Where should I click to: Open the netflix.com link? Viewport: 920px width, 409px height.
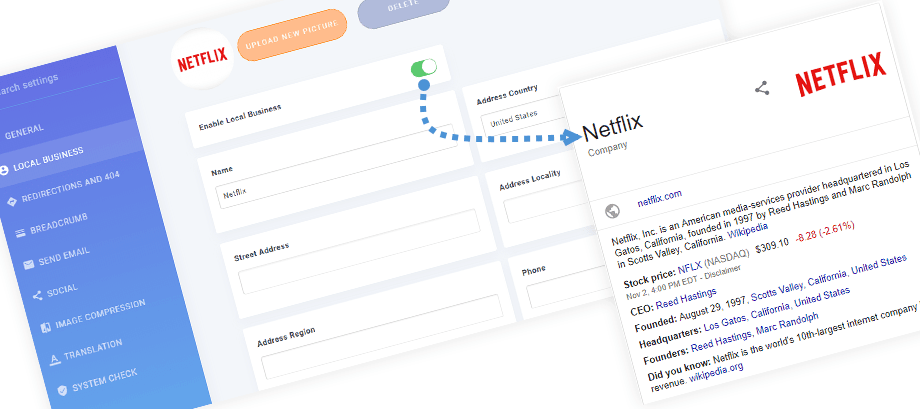659,198
